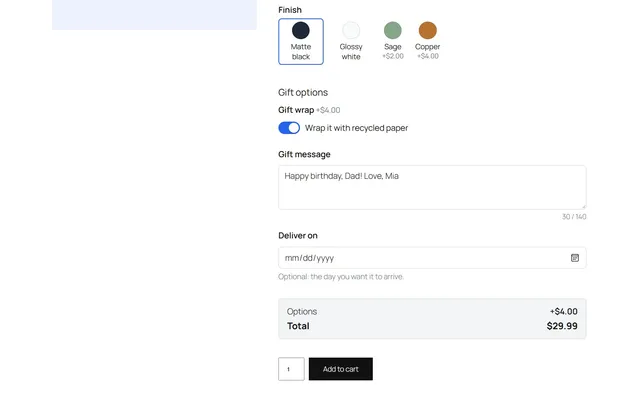Image resolution: width=640 pixels, height=400 pixels.
Task: Click the 'Deliver on' label
Action: pyautogui.click(x=298, y=236)
